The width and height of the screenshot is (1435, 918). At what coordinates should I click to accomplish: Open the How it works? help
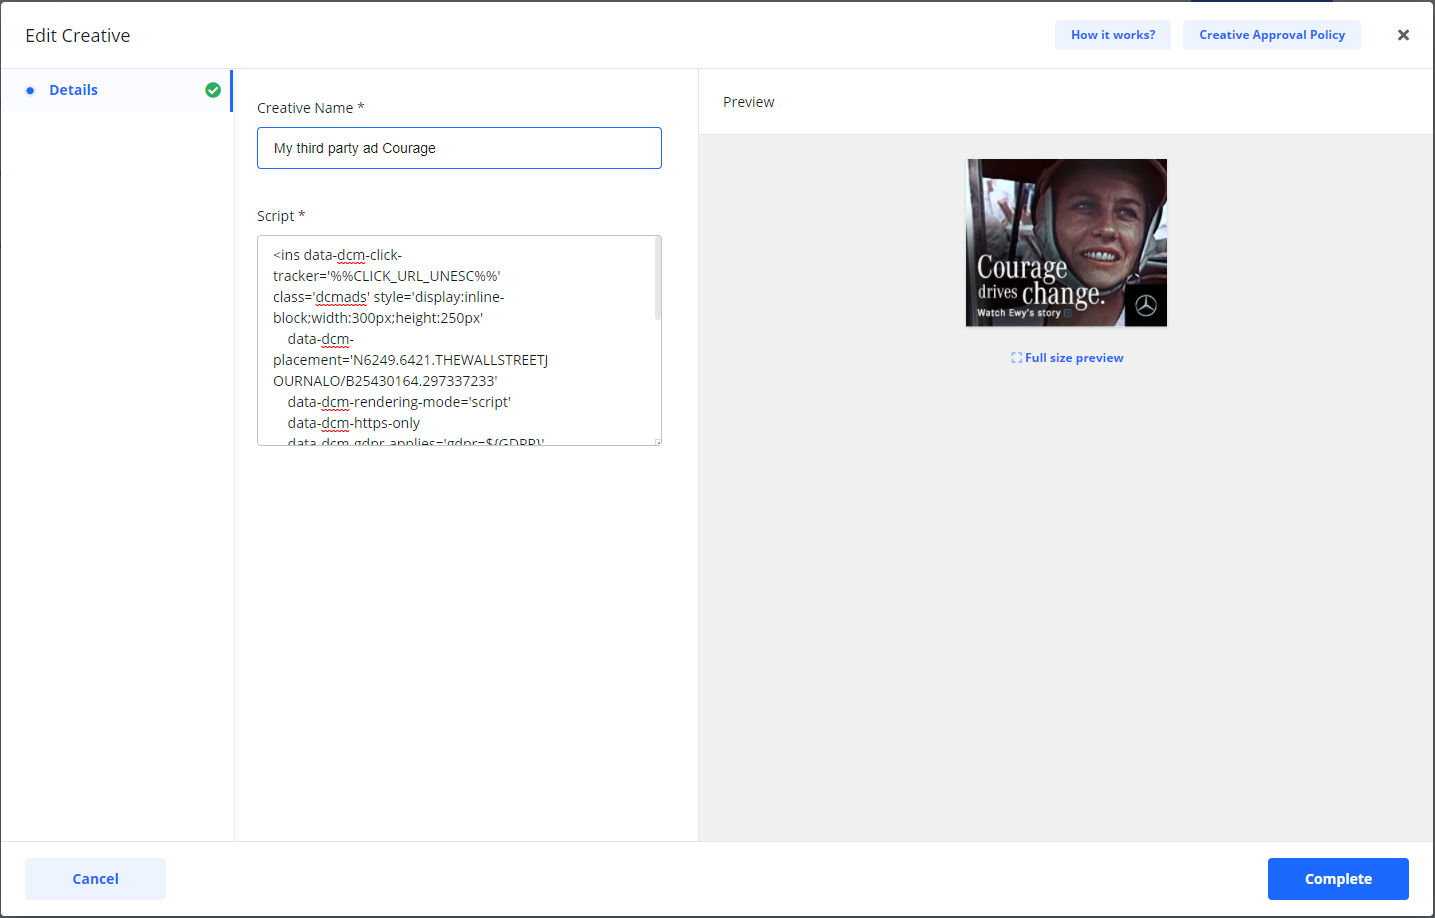(1112, 35)
